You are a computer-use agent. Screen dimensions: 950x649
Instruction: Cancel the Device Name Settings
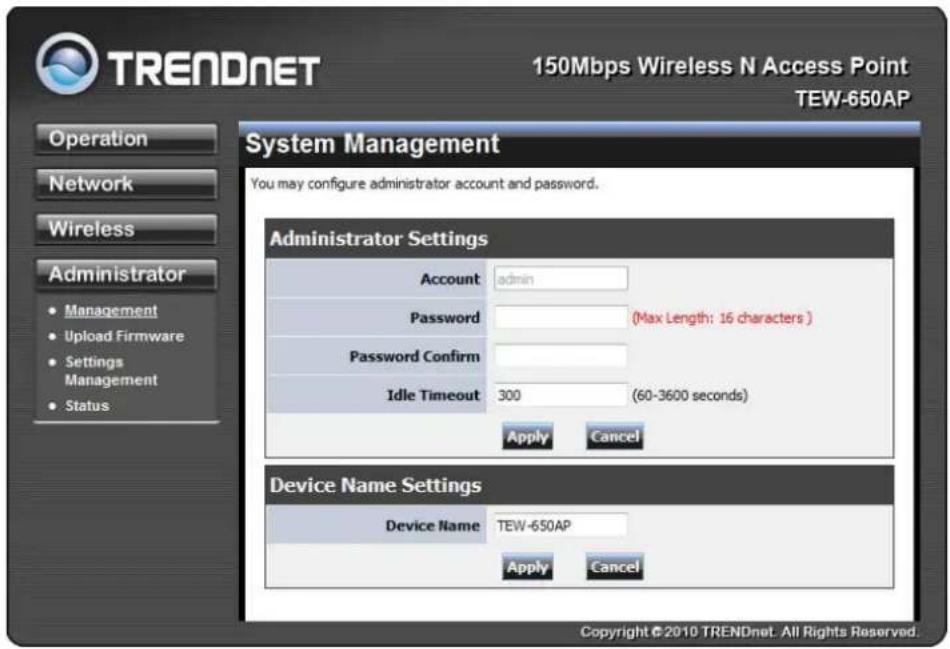click(614, 567)
